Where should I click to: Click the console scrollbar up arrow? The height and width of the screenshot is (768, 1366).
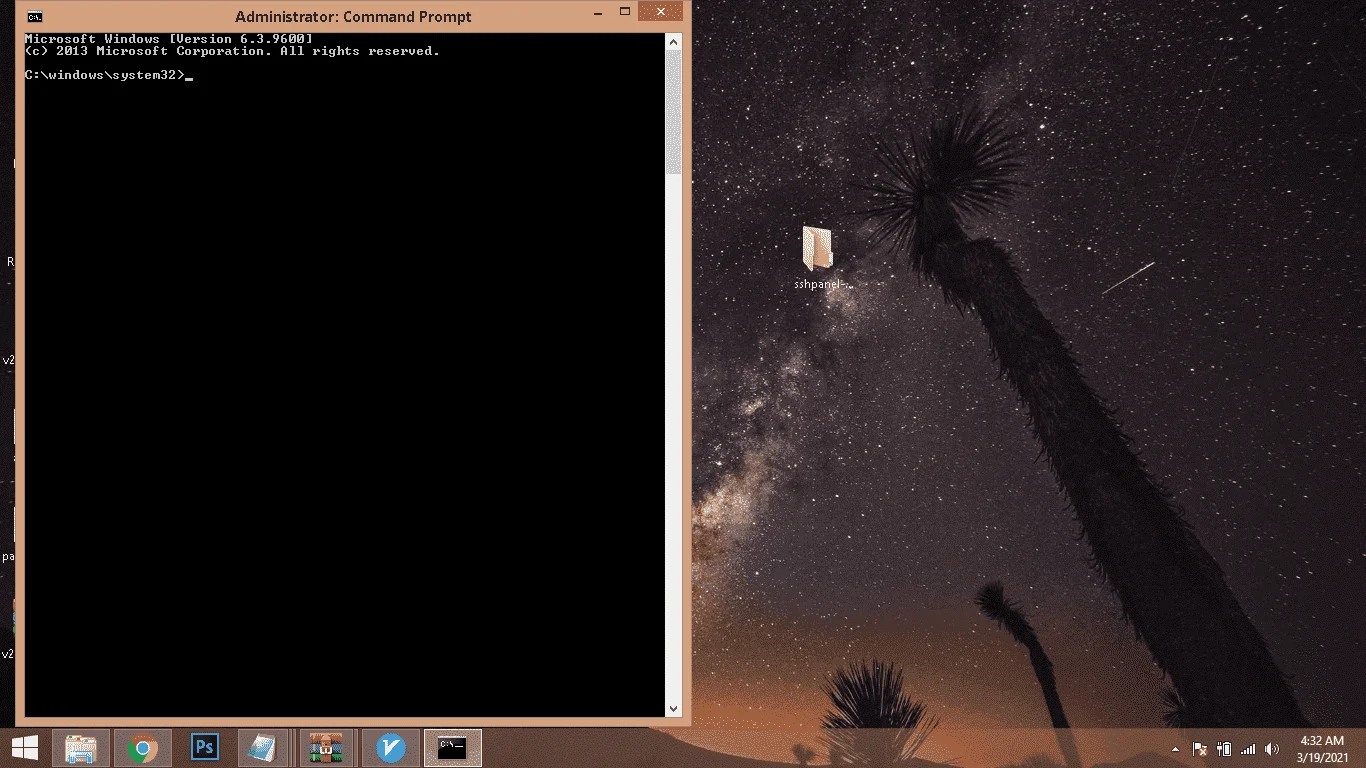tap(673, 41)
